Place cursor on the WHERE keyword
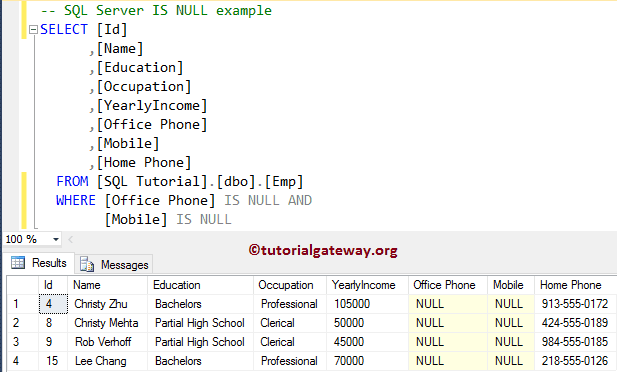This screenshot has height=372, width=617. 76,200
